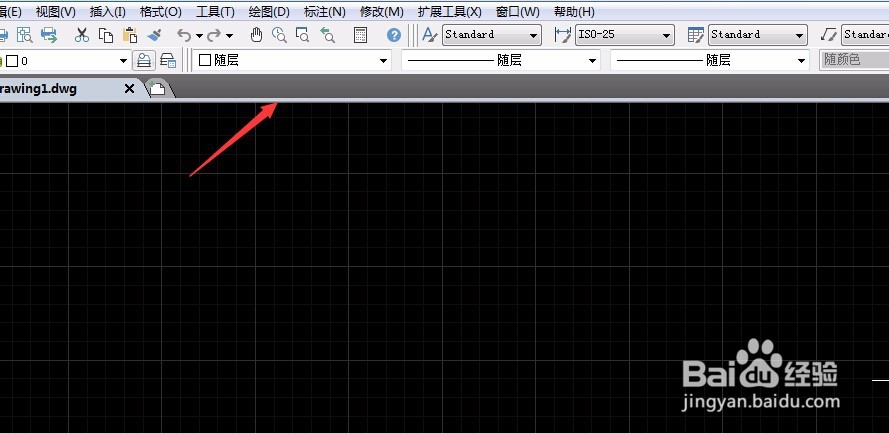Open the 绘图(D) menu
This screenshot has width=889, height=433.
269,12
